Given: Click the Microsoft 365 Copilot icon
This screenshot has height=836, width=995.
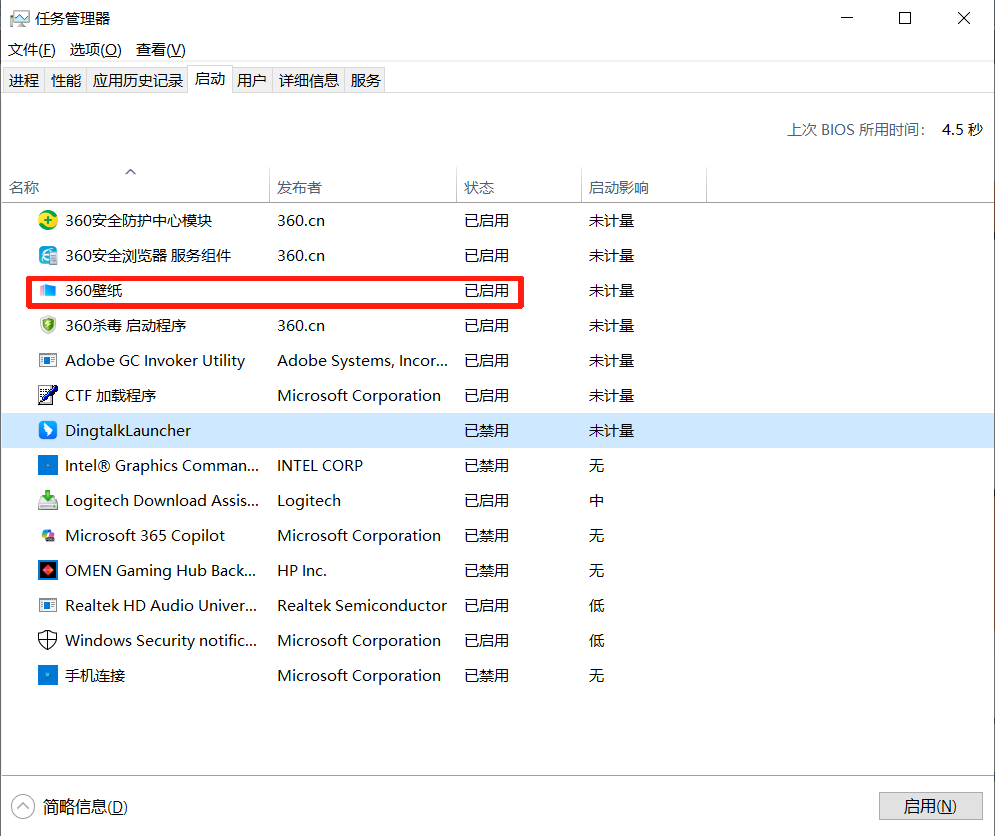Looking at the screenshot, I should pos(48,536).
